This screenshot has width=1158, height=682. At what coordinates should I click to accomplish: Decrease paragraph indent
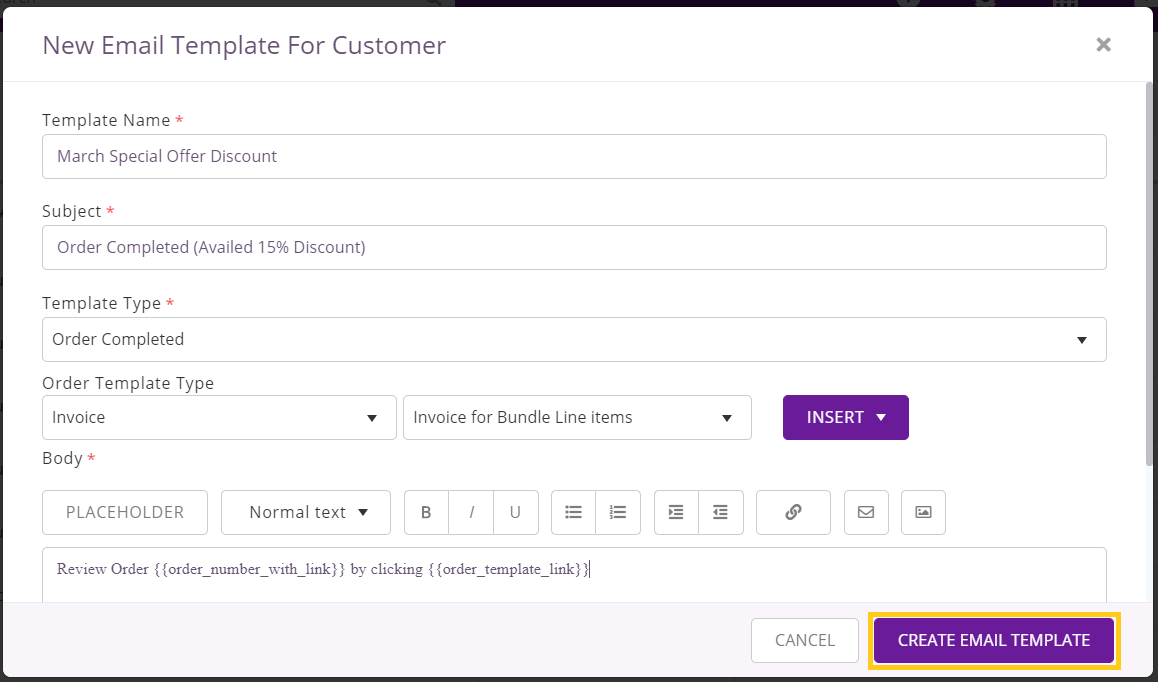(721, 512)
